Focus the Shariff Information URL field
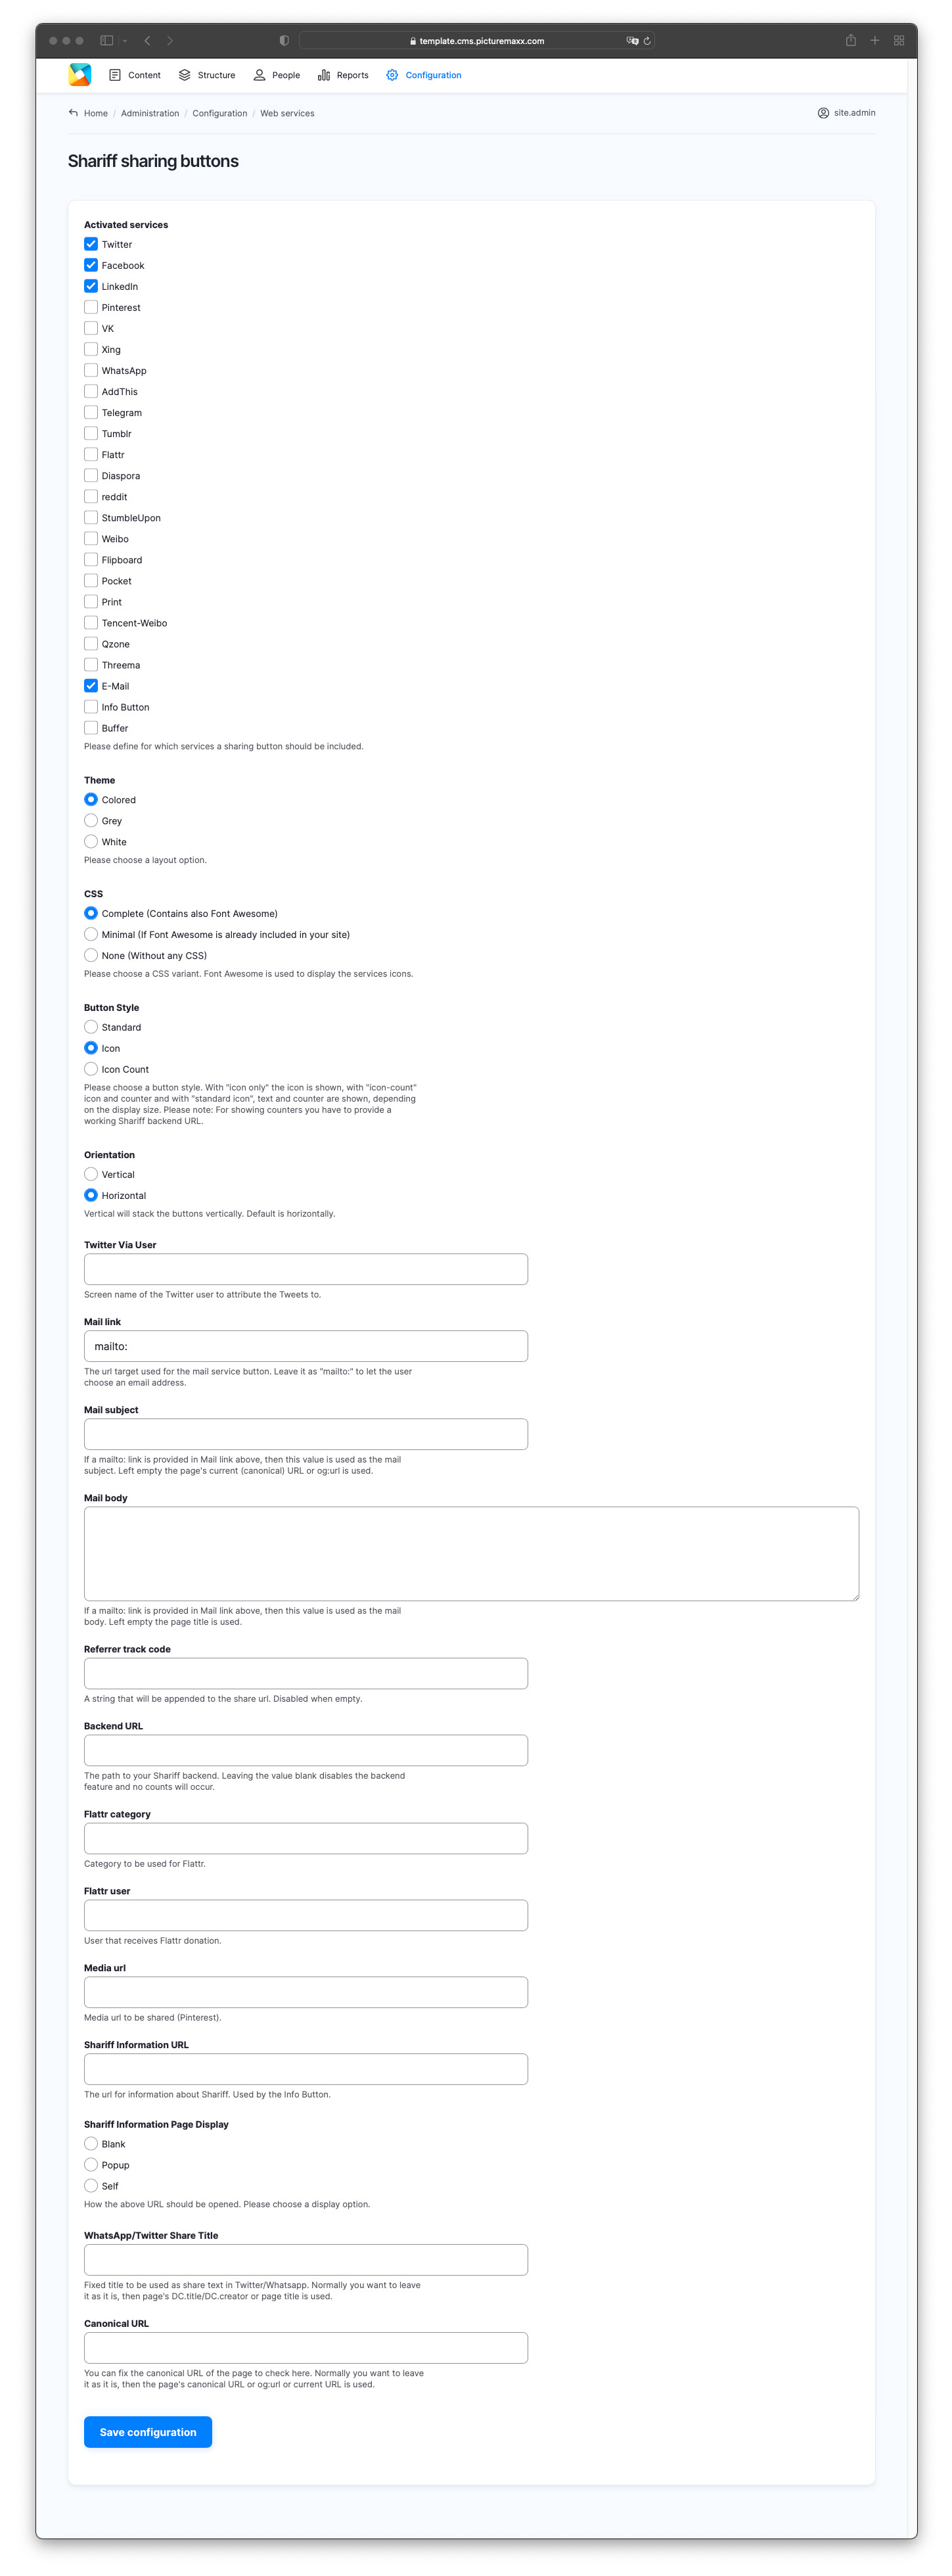952x2576 pixels. click(x=306, y=2070)
